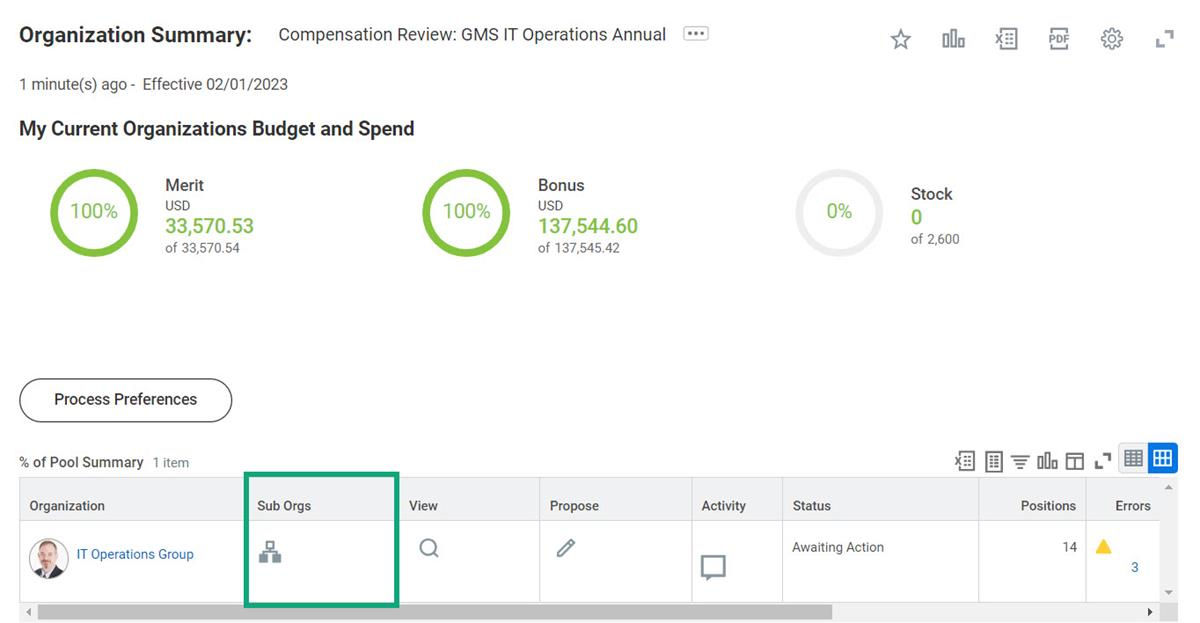1200x623 pixels.
Task: Click the errors warning triangle icon
Action: coord(1103,547)
